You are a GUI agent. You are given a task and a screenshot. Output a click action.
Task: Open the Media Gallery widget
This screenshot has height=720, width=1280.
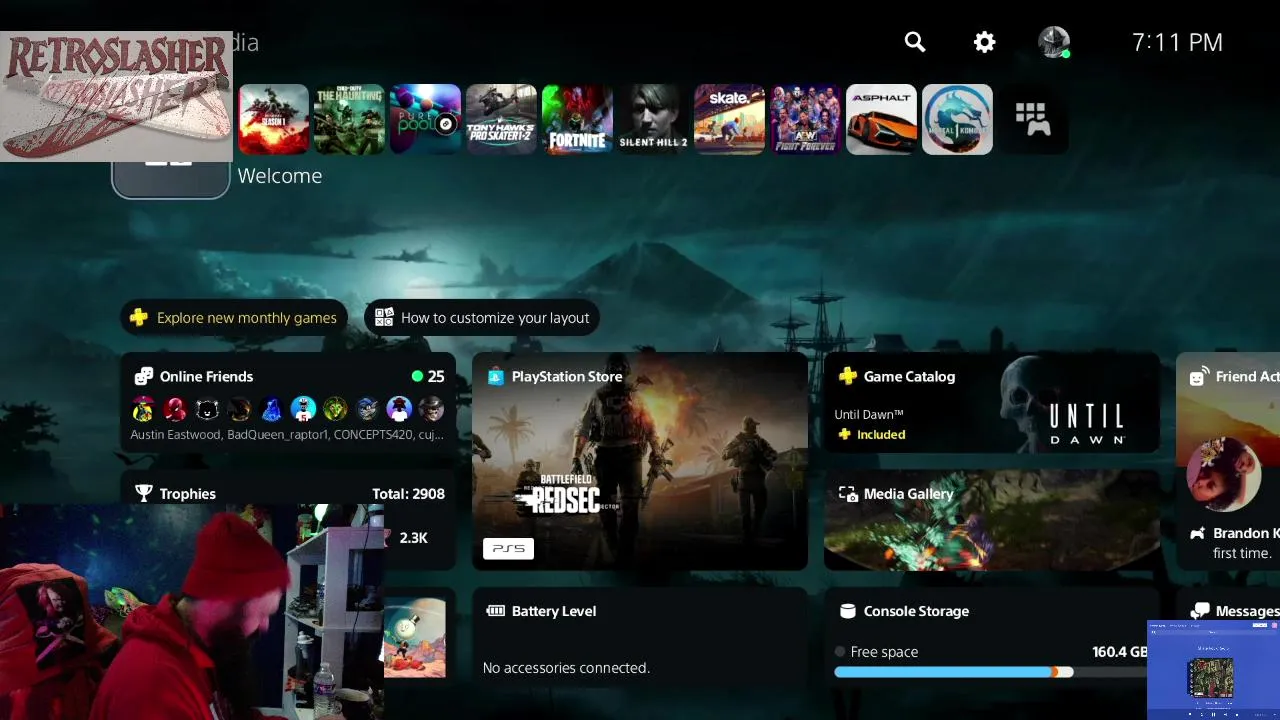tap(992, 520)
